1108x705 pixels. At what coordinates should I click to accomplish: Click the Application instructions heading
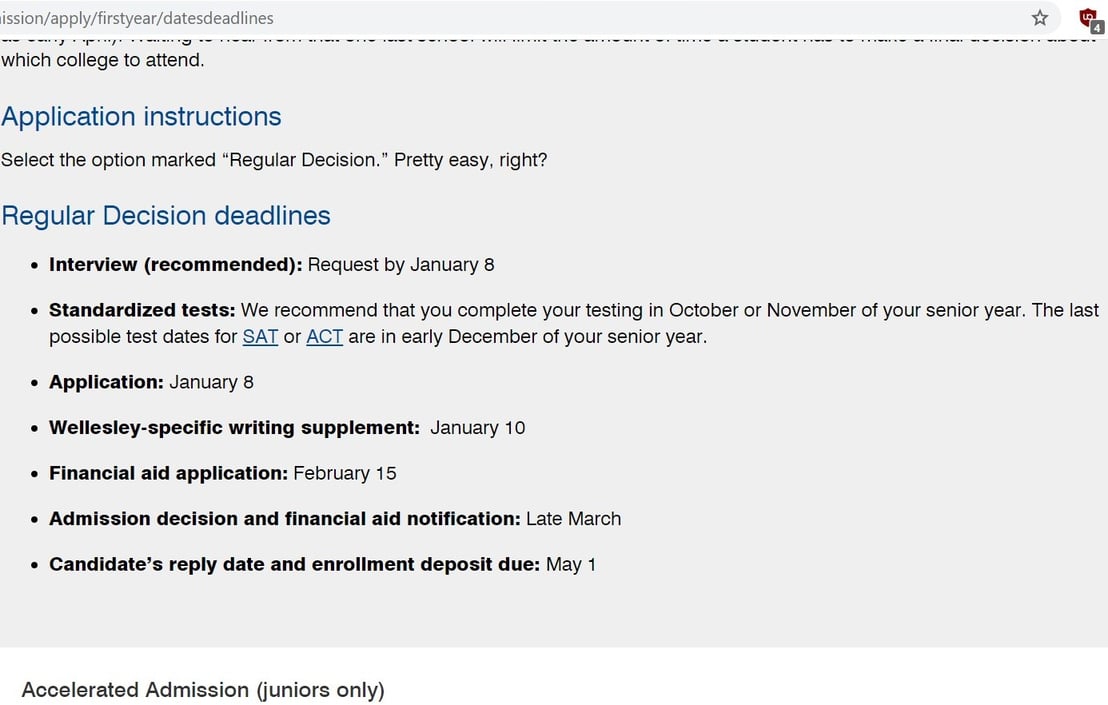141,117
